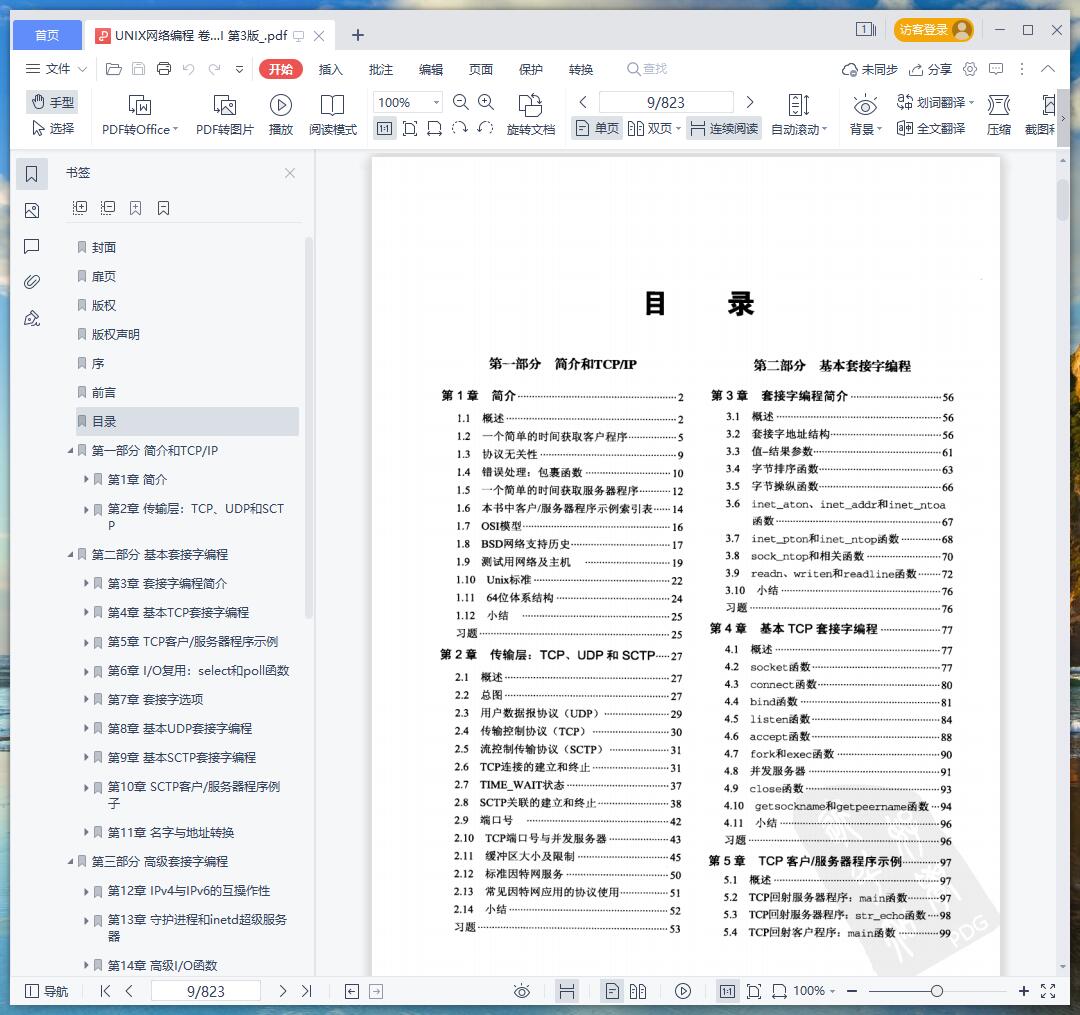Add a new bookmark
Screen dimensions: 1080x1015
tap(136, 208)
